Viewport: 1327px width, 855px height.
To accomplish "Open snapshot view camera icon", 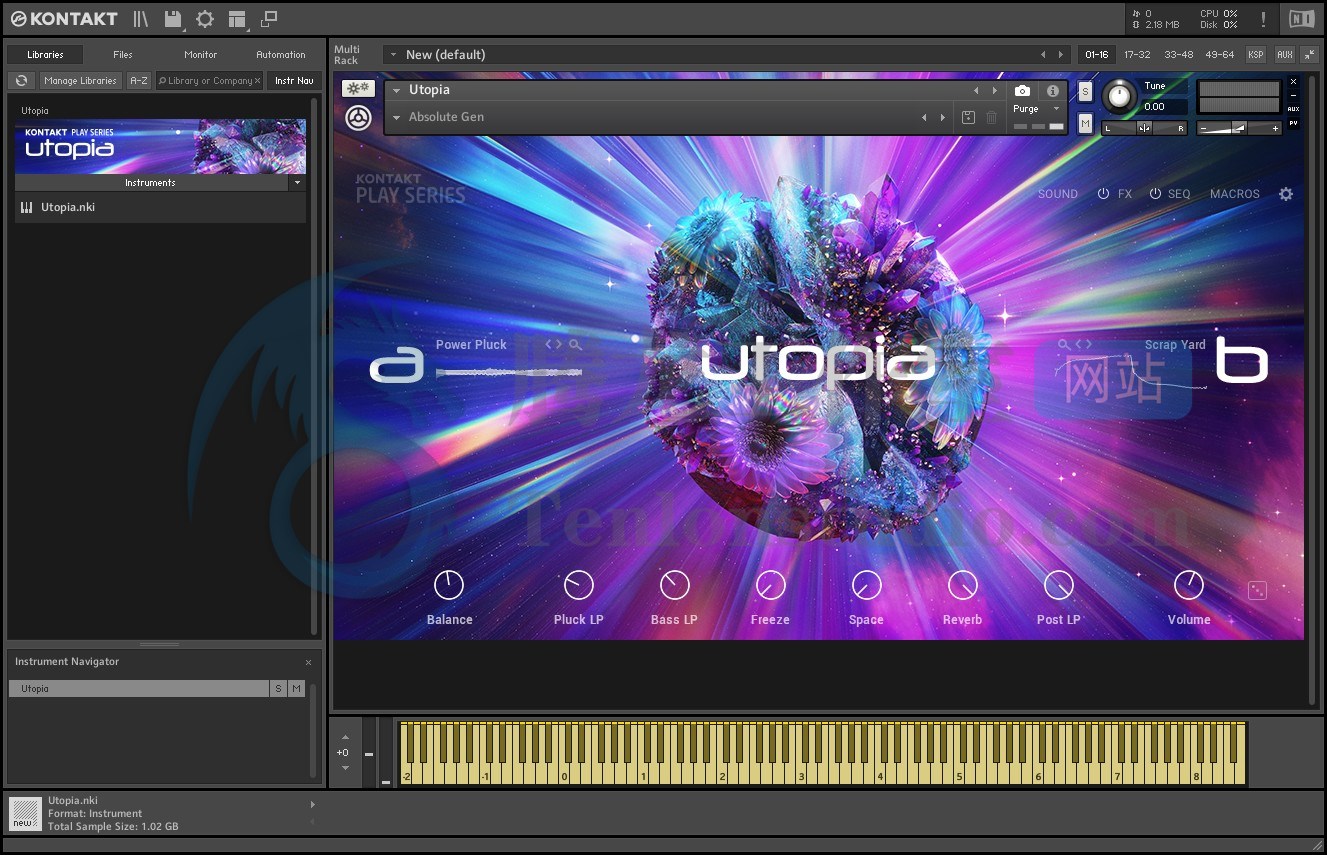I will (x=1022, y=91).
